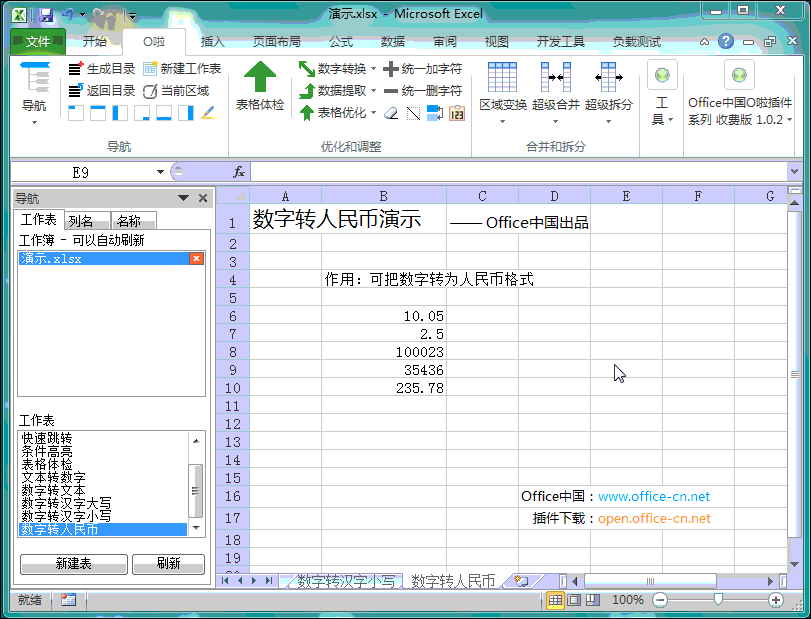Click the 刷新 button
The height and width of the screenshot is (619, 811).
[169, 564]
